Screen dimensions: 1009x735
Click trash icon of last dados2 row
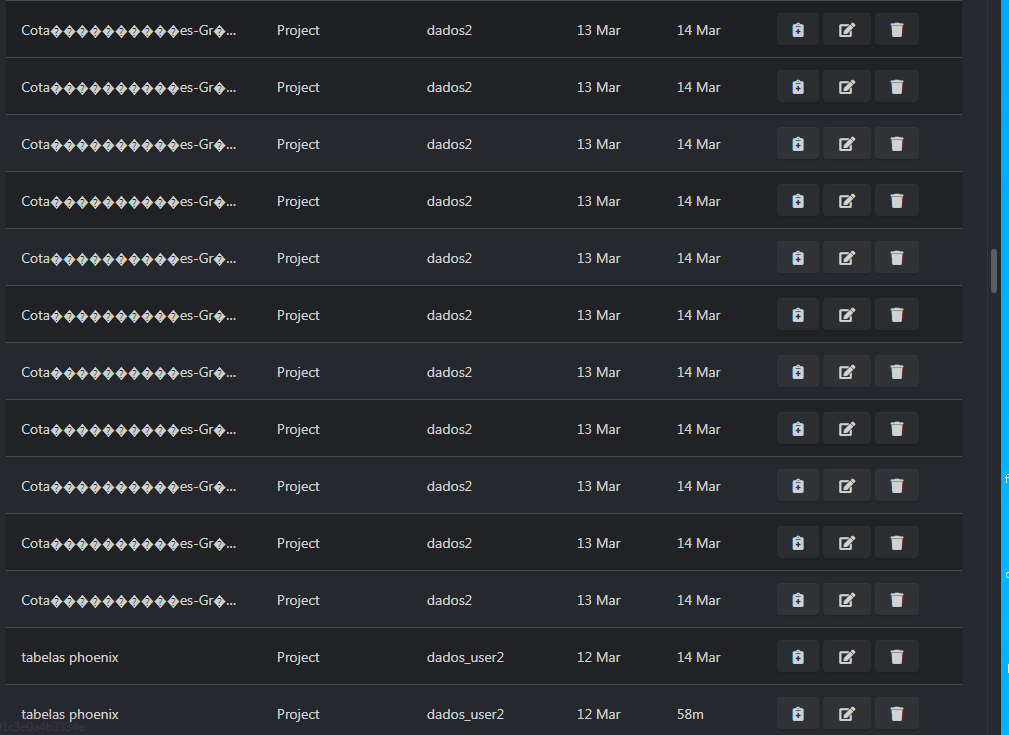[896, 600]
